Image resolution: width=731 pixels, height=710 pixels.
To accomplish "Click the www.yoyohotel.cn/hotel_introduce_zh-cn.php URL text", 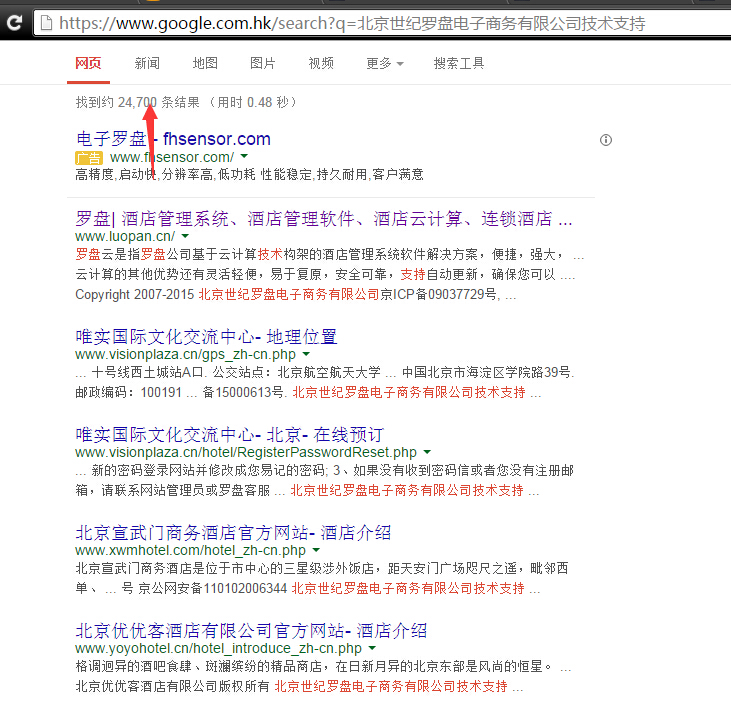I will click(218, 648).
